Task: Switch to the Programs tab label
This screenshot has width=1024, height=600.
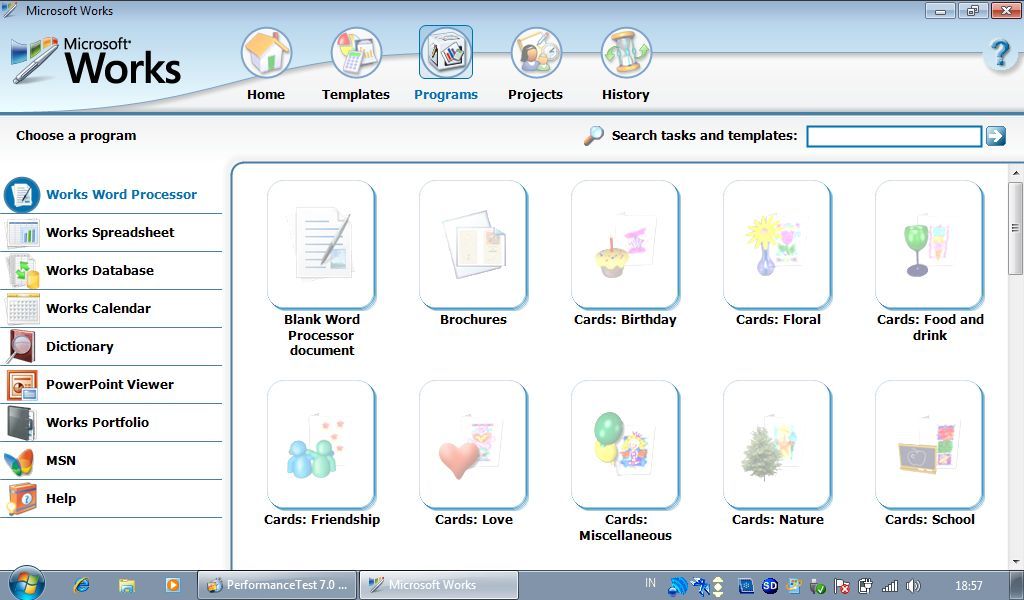Action: [446, 95]
